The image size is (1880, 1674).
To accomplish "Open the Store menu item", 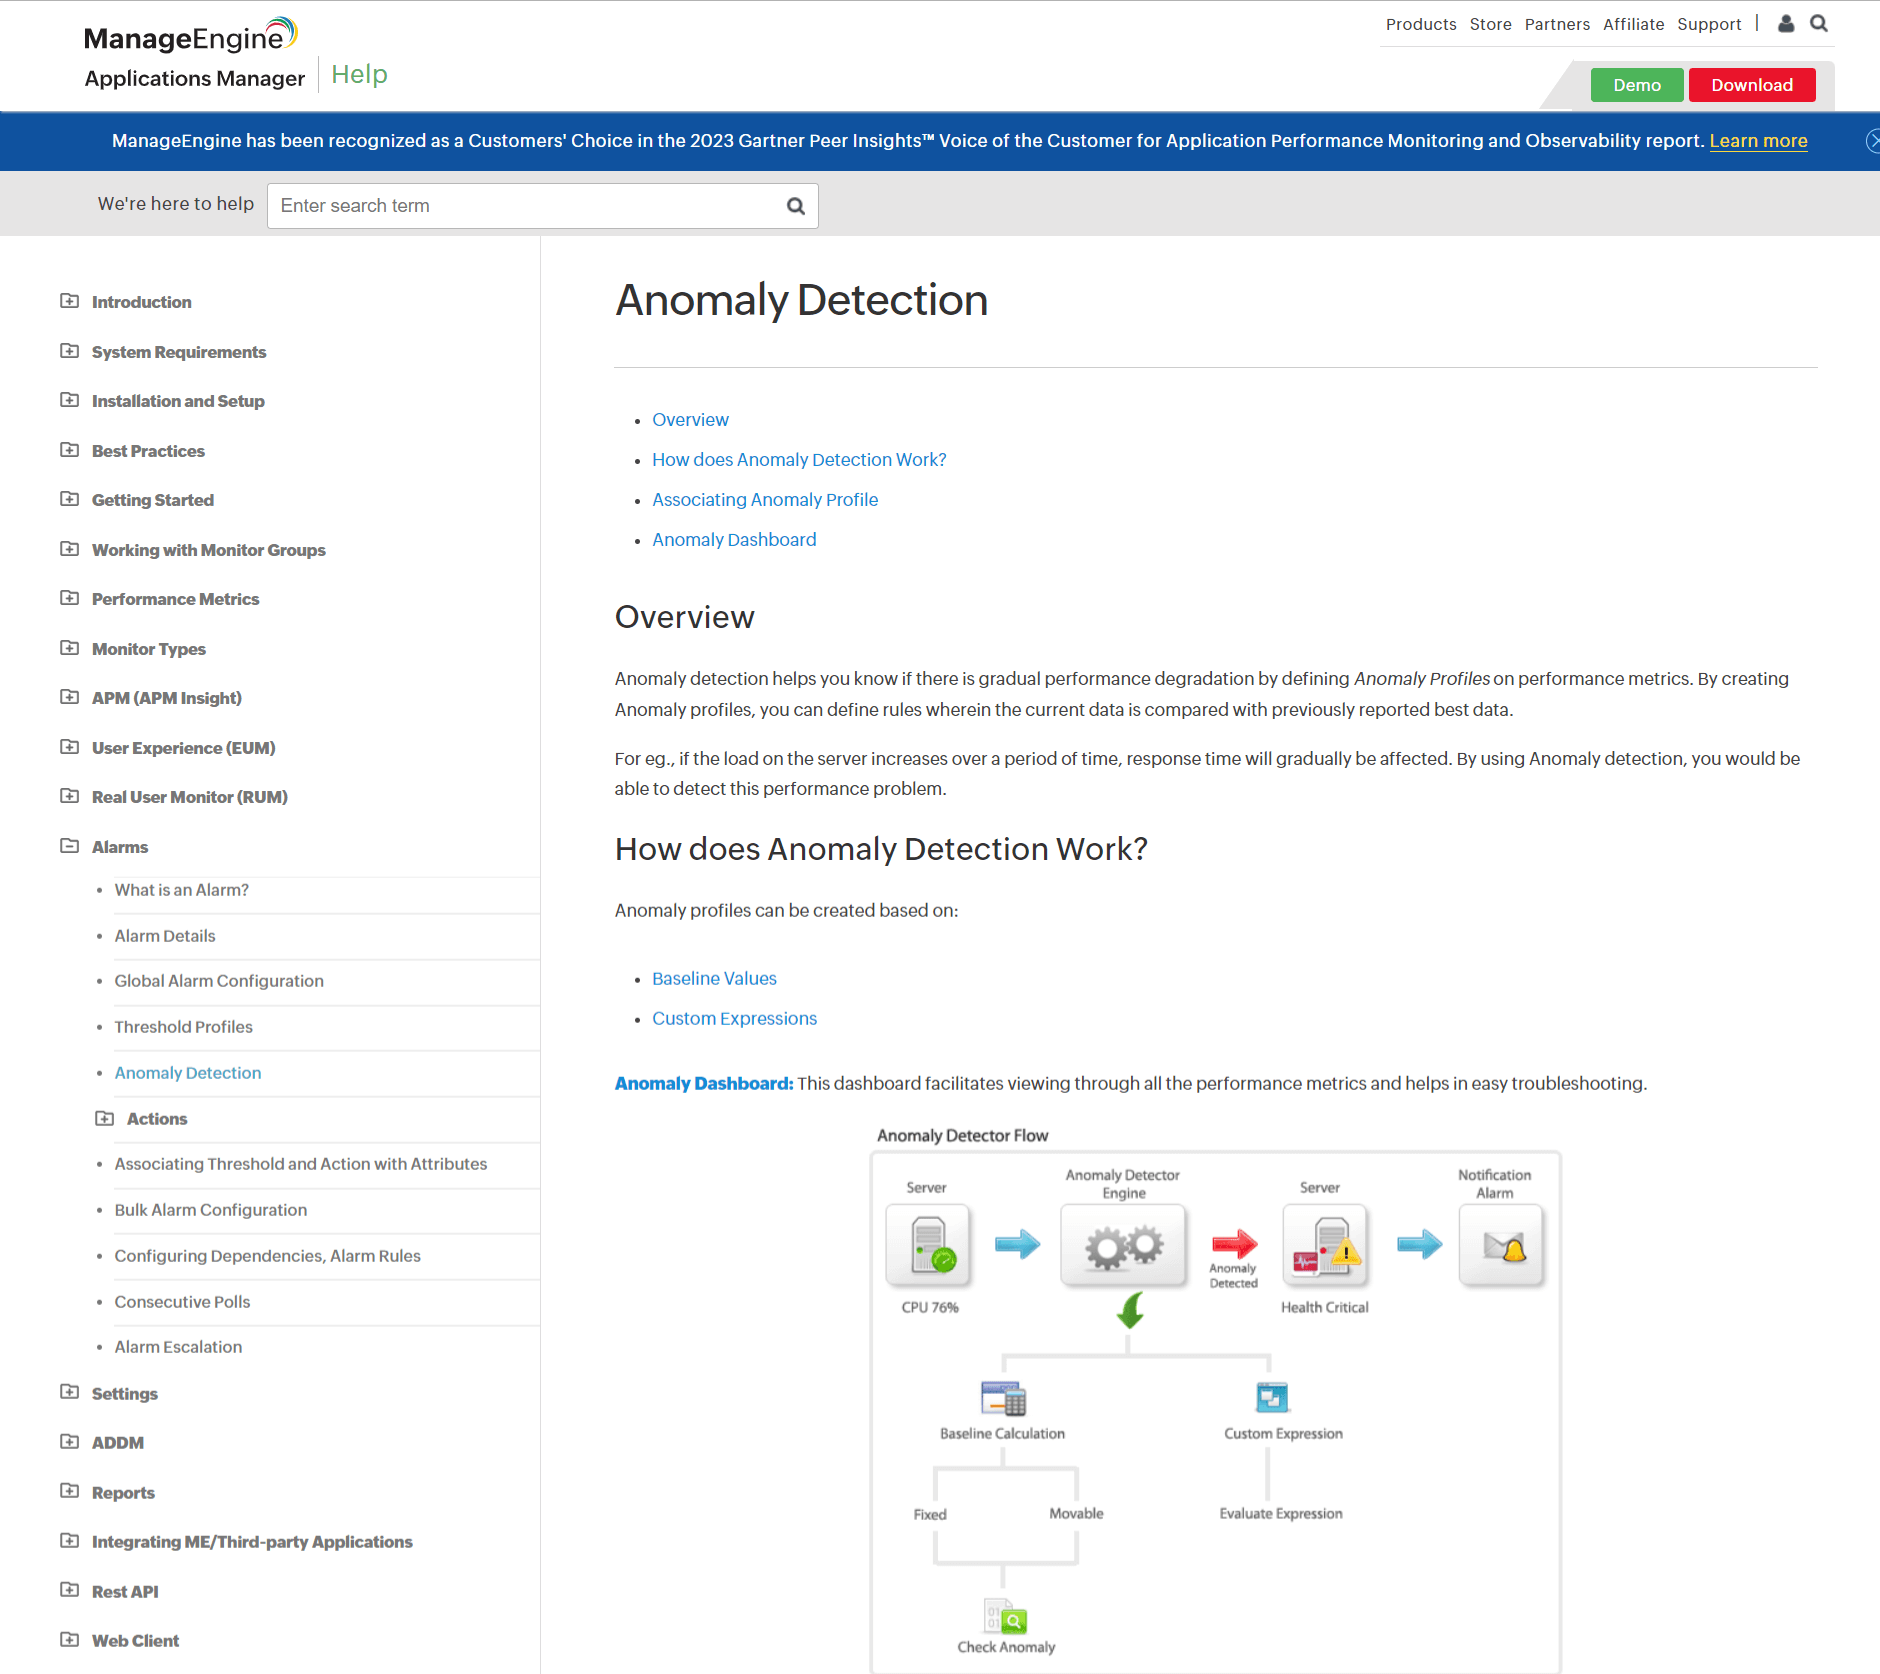I will pos(1490,24).
